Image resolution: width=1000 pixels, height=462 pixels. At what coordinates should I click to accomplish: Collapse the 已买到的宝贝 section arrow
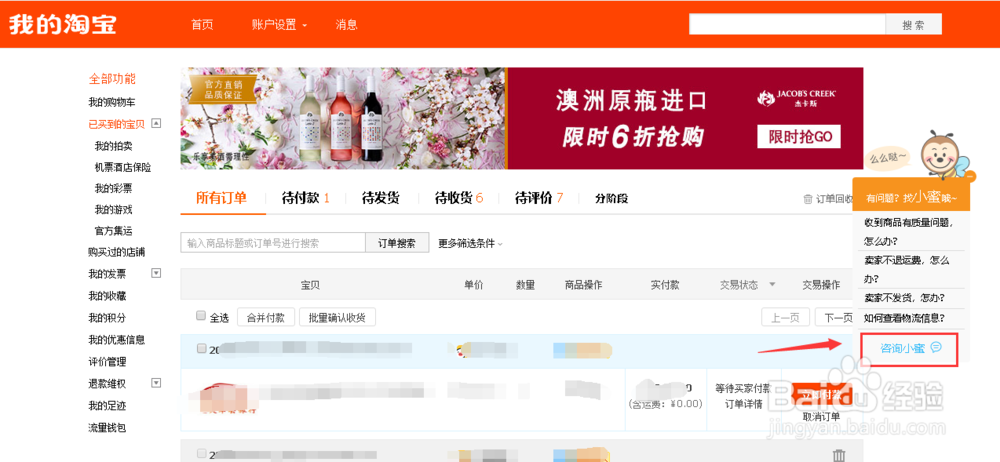(156, 124)
